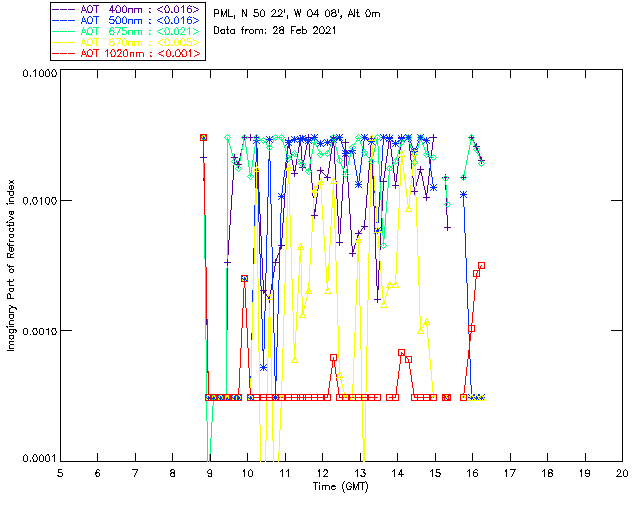Image resolution: width=640 pixels, height=512 pixels.
Task: Click the last red square marker after time 16
Action: [481, 266]
